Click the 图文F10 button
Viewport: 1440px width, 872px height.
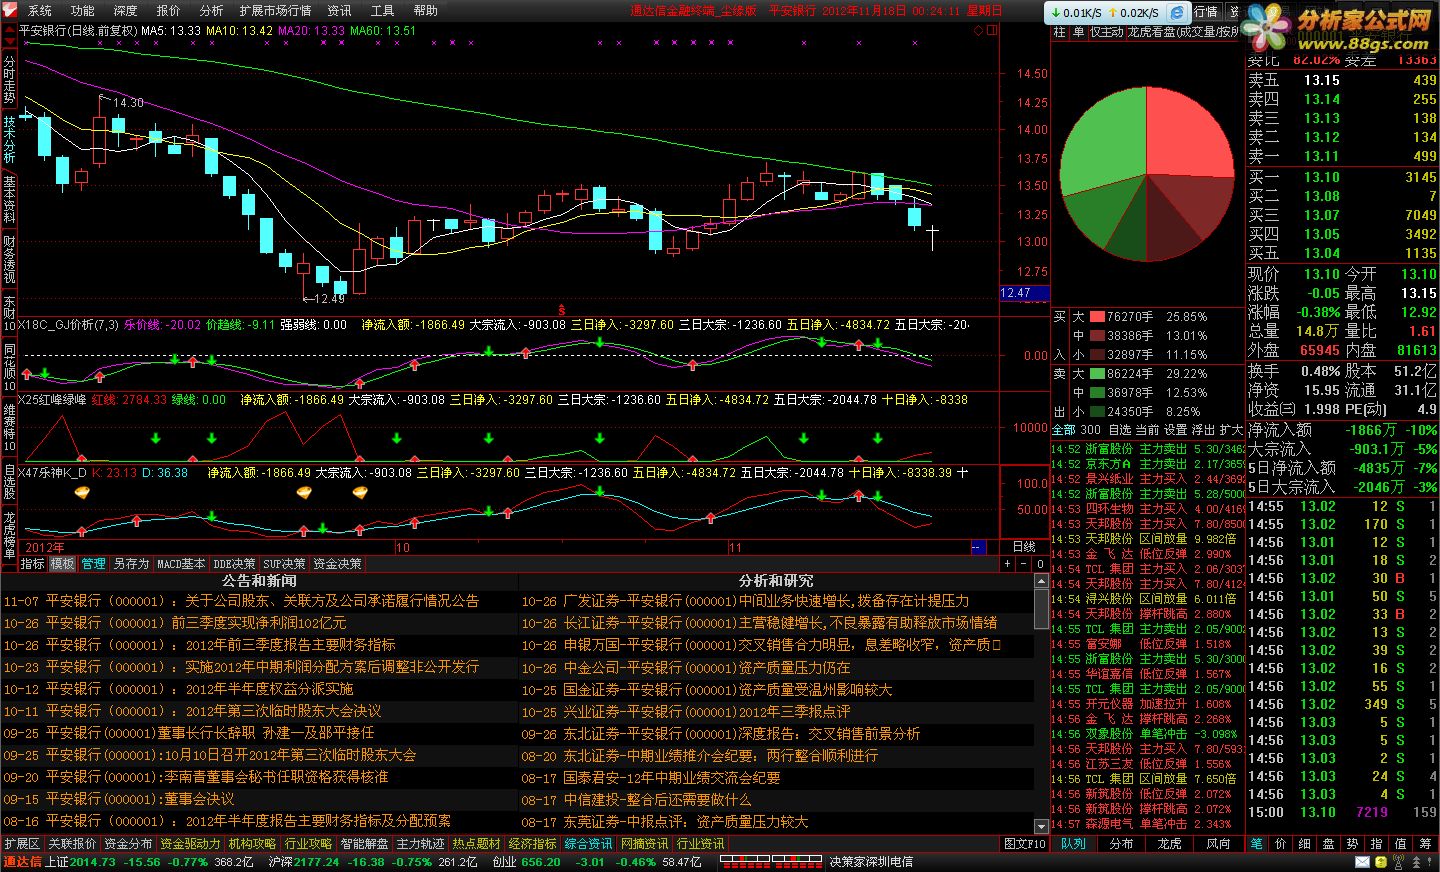pyautogui.click(x=1024, y=844)
